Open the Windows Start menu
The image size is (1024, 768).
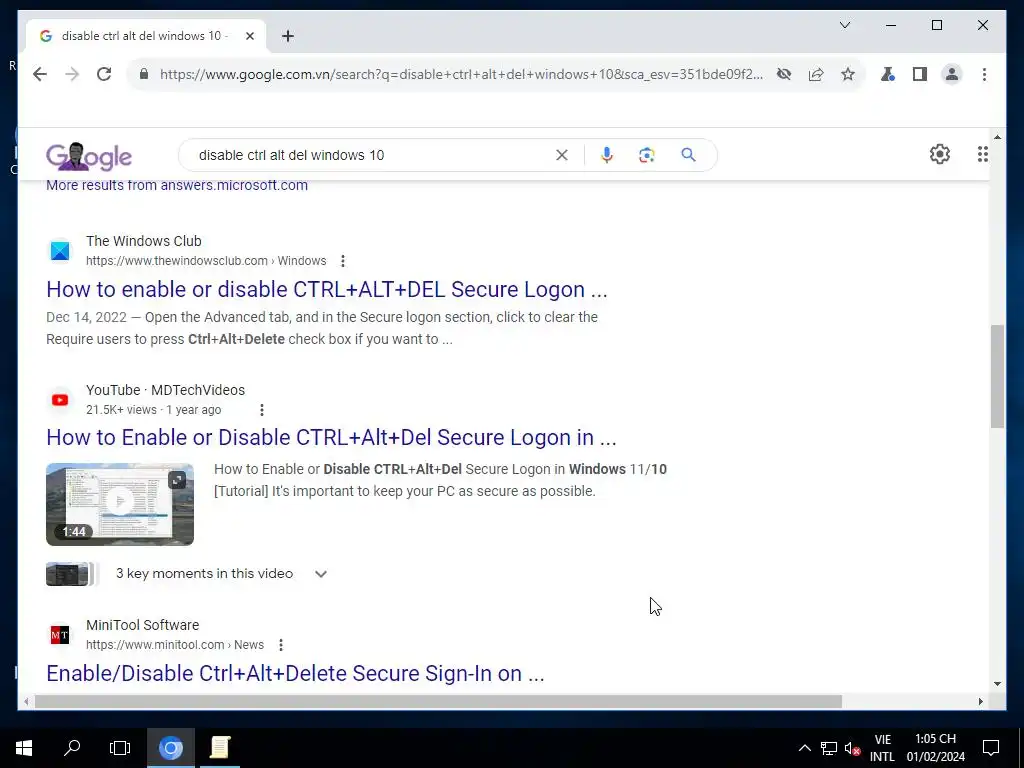(24, 748)
